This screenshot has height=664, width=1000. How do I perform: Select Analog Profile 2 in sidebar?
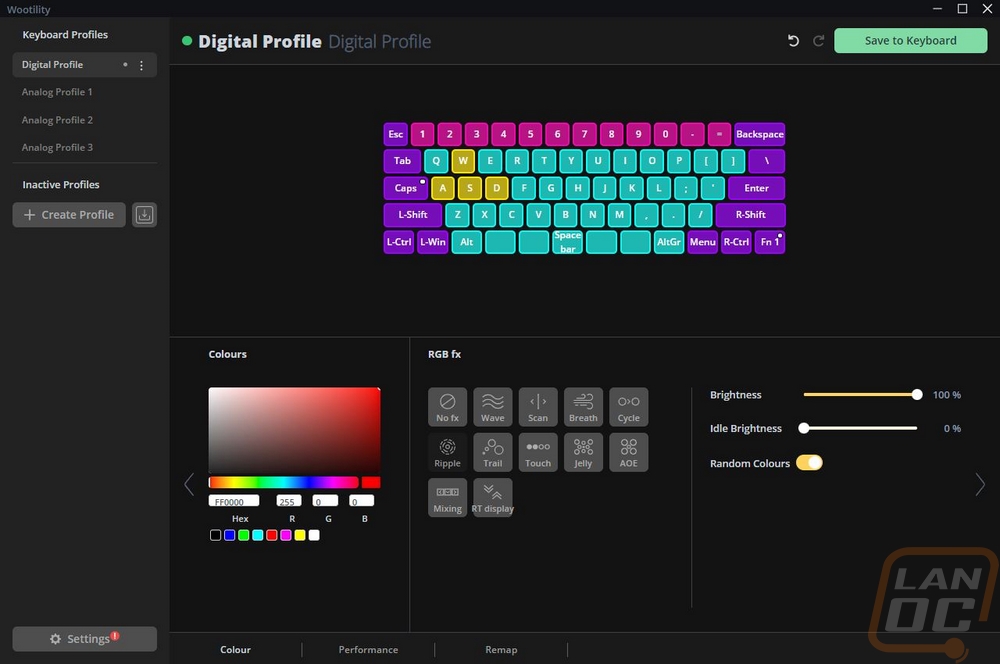point(57,120)
